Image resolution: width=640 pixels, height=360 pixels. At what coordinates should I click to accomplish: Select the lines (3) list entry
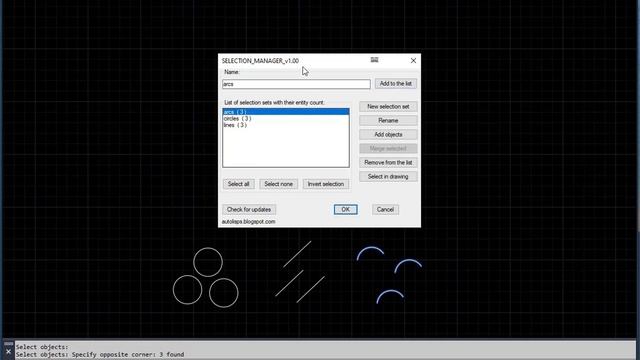pos(286,125)
